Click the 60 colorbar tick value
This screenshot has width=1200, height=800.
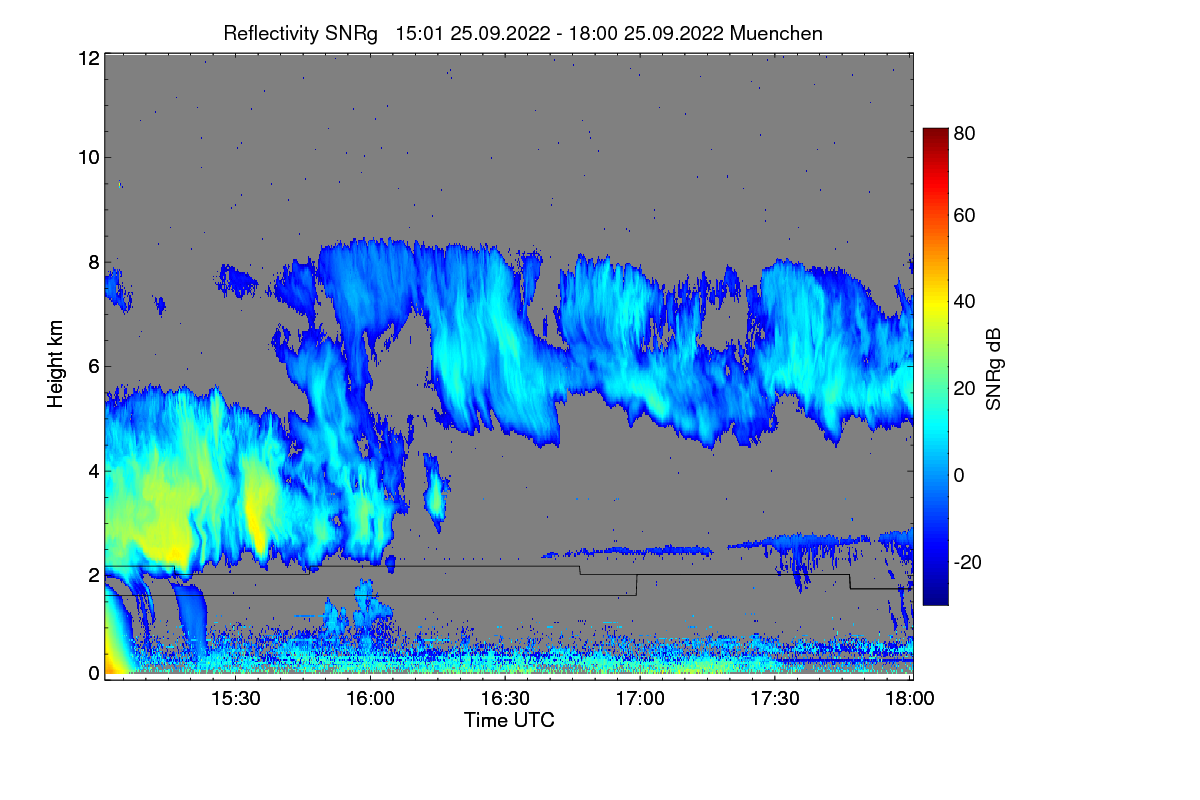pos(965,216)
